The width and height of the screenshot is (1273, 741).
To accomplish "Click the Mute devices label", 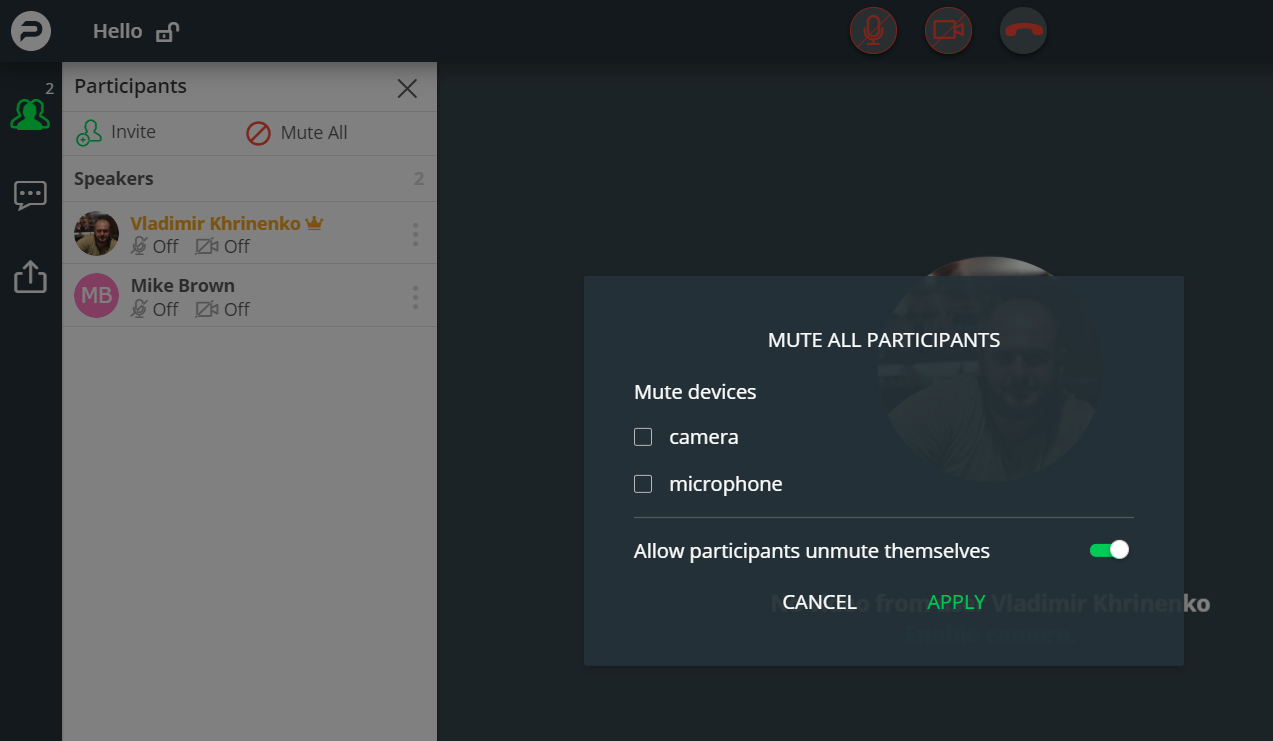I will [695, 392].
